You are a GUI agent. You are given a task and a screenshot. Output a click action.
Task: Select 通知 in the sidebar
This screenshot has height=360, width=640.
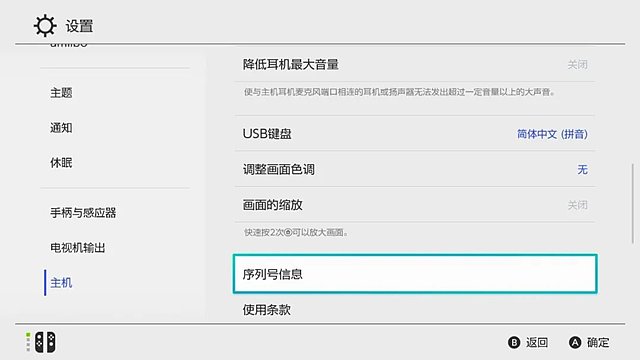point(61,128)
